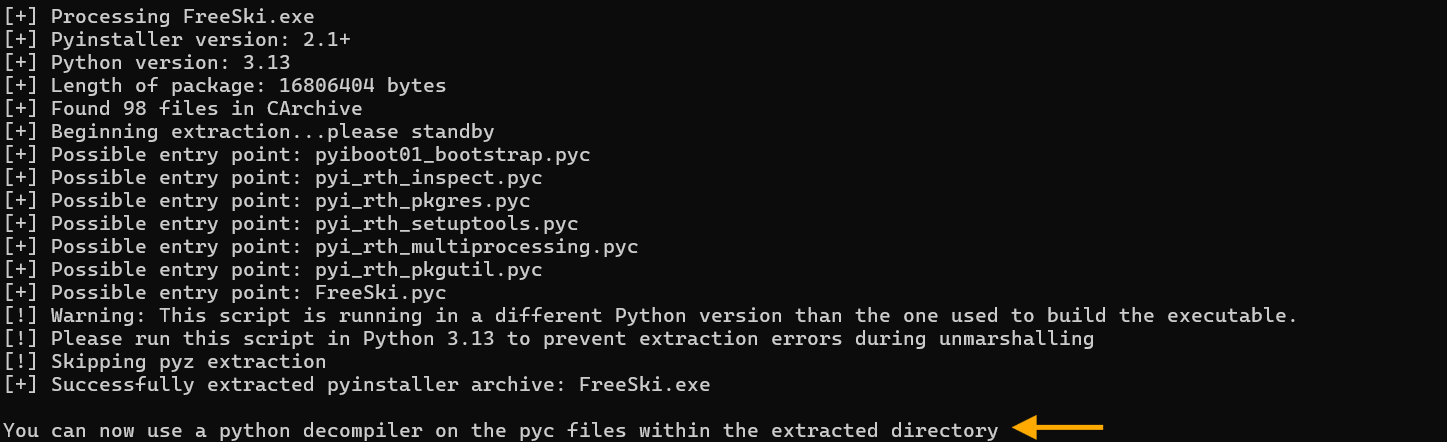Click the "Please run this script in Python 3.13" line

(572, 339)
